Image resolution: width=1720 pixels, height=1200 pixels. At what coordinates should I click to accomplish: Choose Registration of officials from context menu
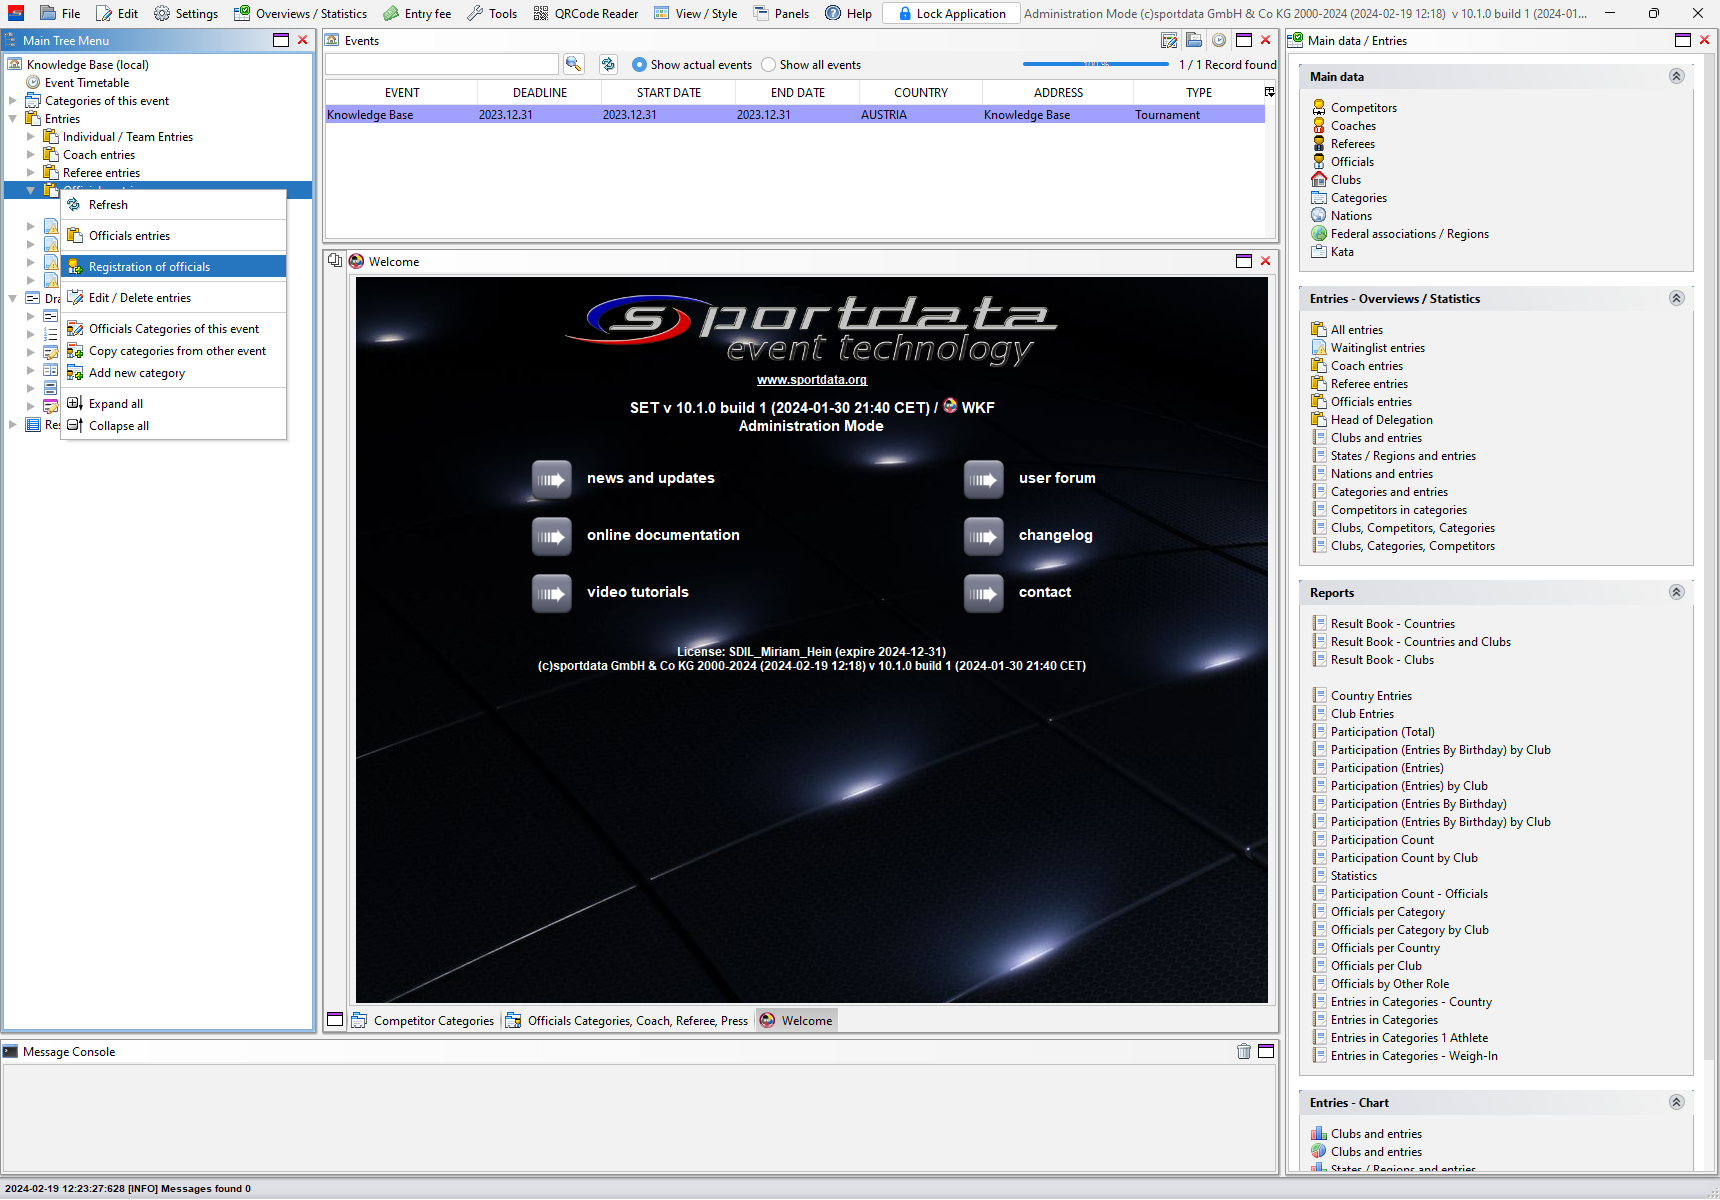(x=149, y=267)
